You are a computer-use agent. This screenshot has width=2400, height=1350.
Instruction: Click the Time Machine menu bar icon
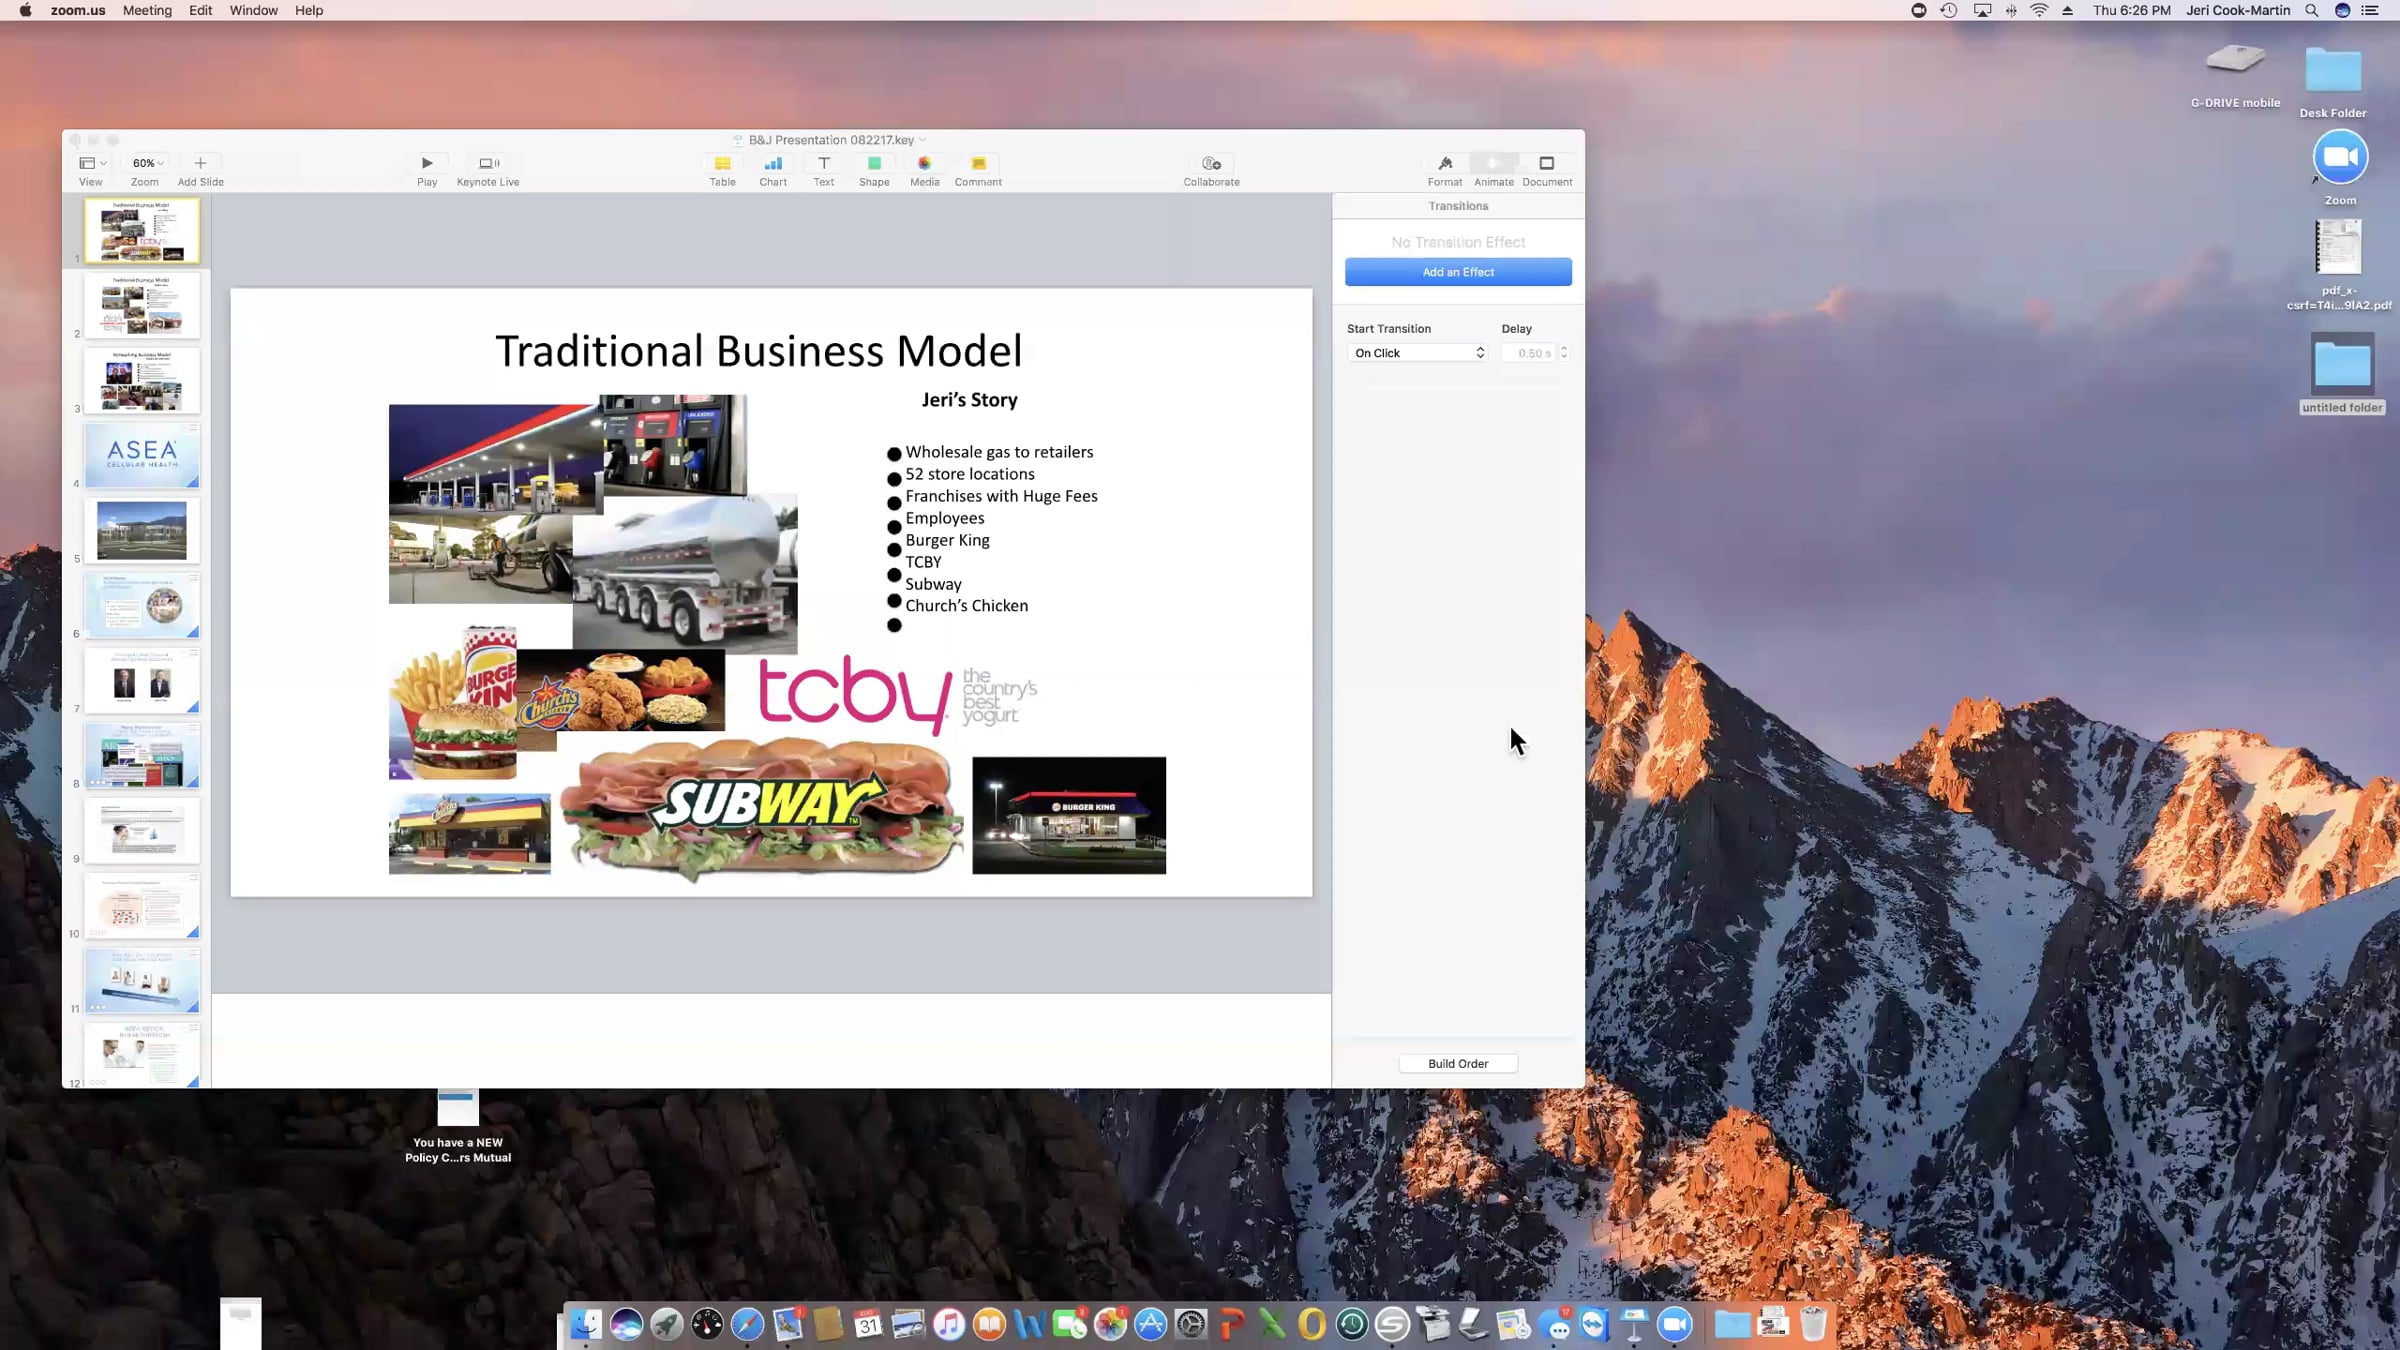coord(1949,10)
